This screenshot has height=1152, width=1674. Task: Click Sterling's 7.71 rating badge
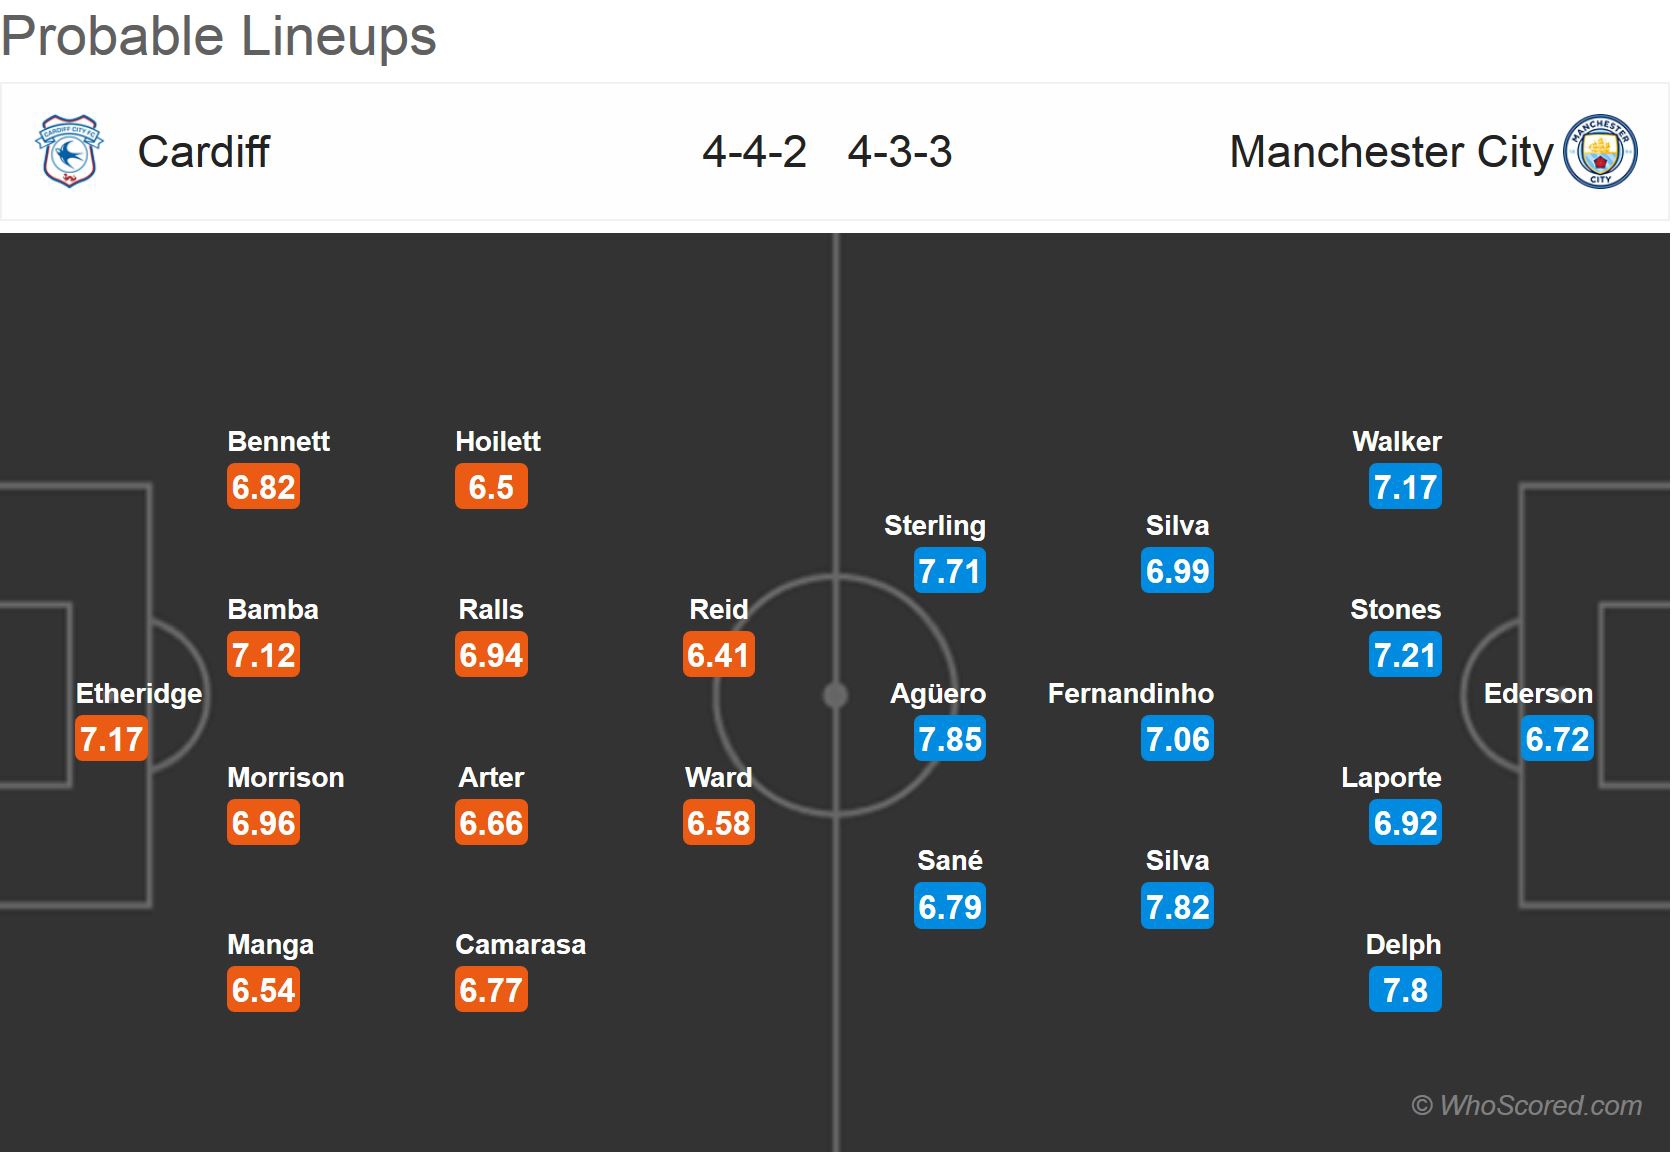tap(950, 571)
